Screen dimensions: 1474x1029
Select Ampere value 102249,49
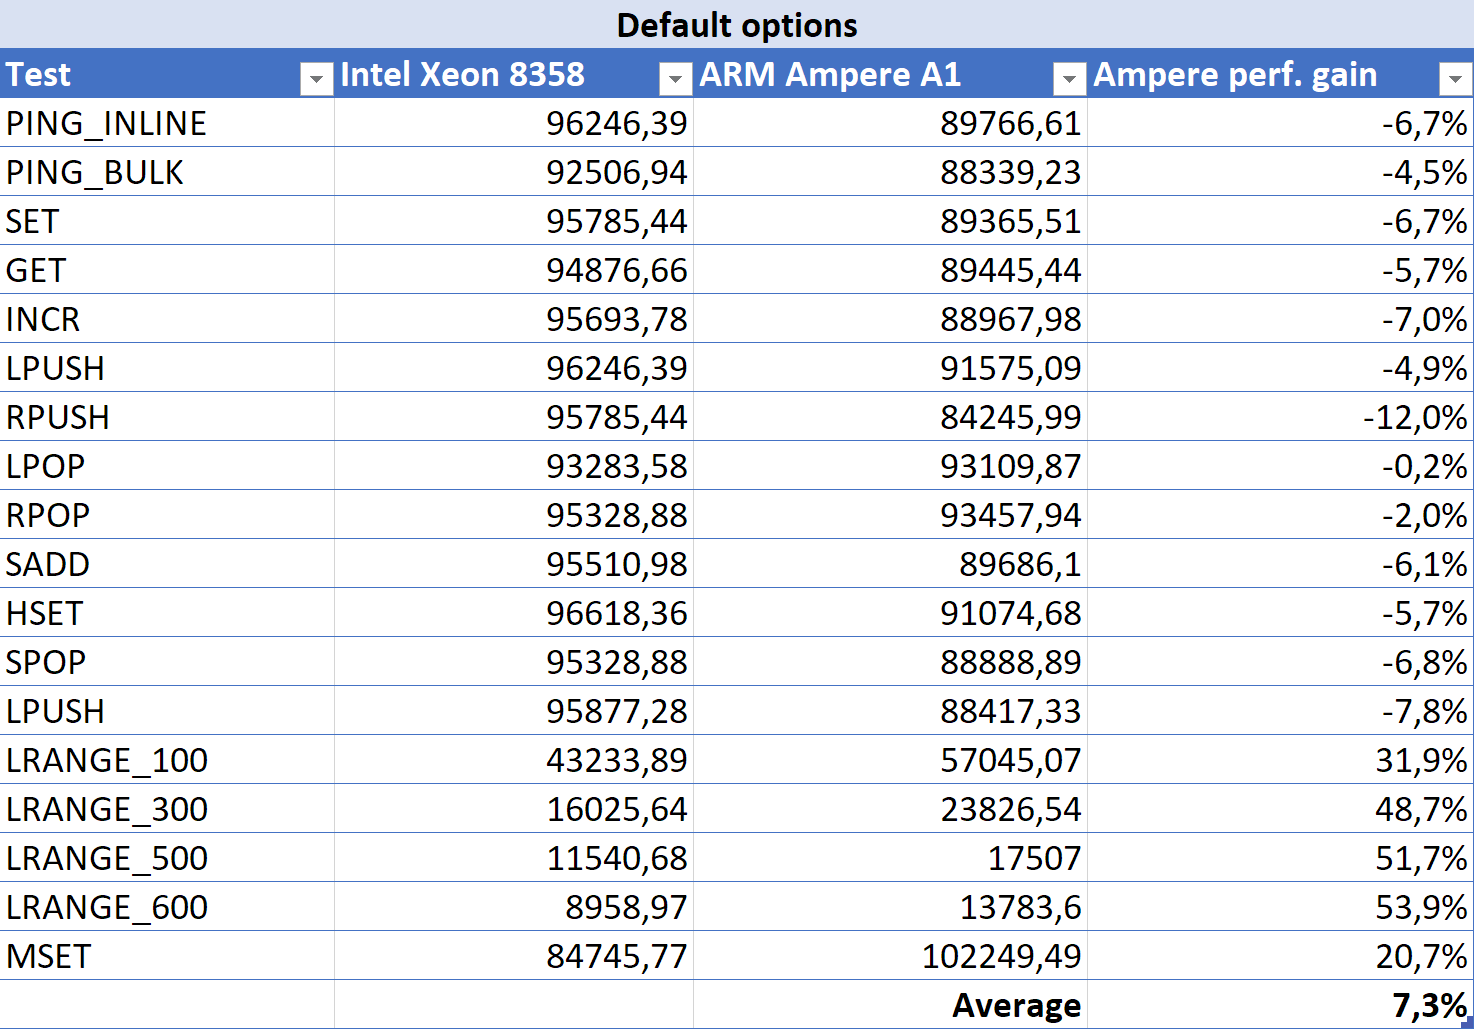[x=890, y=956]
